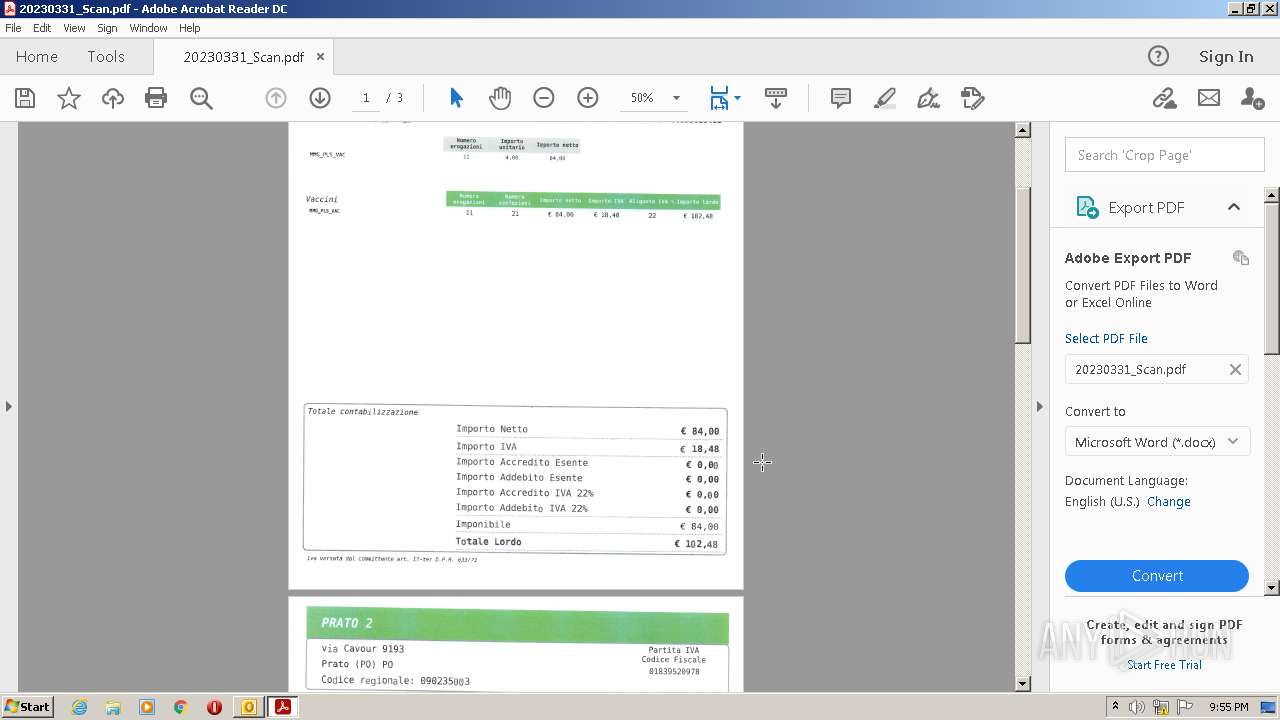
Task: Close the 20230331_Scan.pdf tab
Action: (320, 57)
